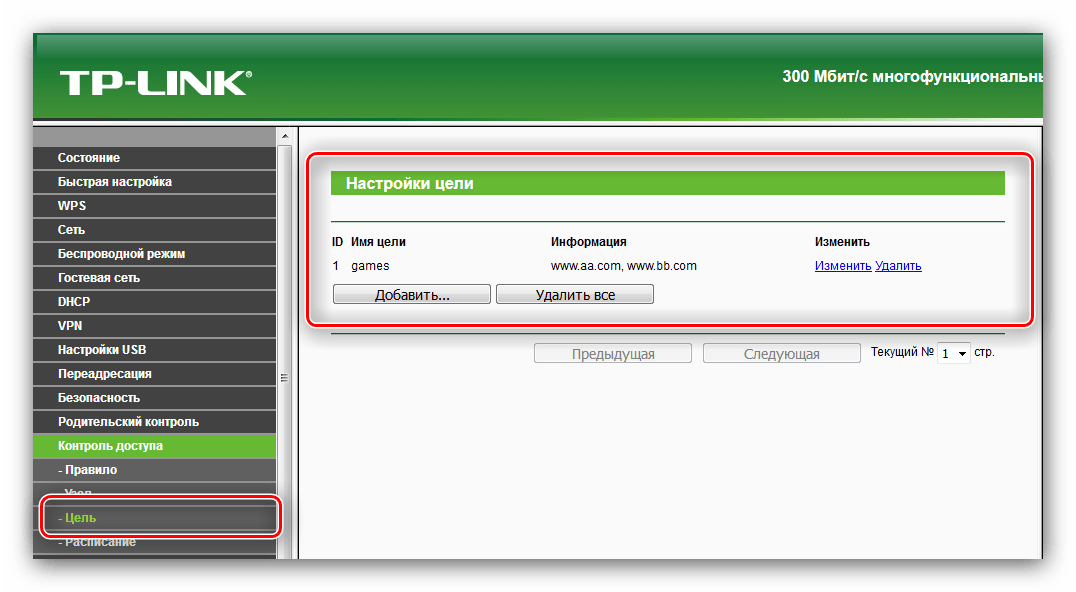Expand the Сеть section

(71, 230)
